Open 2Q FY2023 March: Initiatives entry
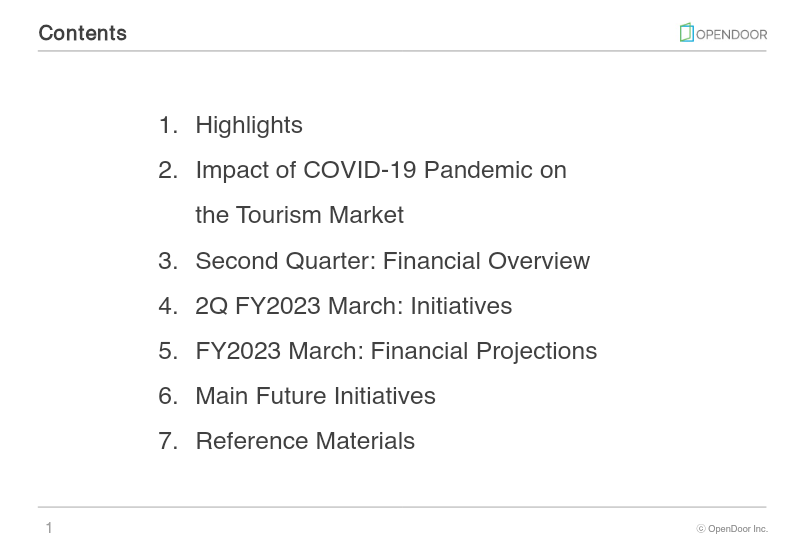Viewport: 799px width, 553px height. tap(353, 306)
